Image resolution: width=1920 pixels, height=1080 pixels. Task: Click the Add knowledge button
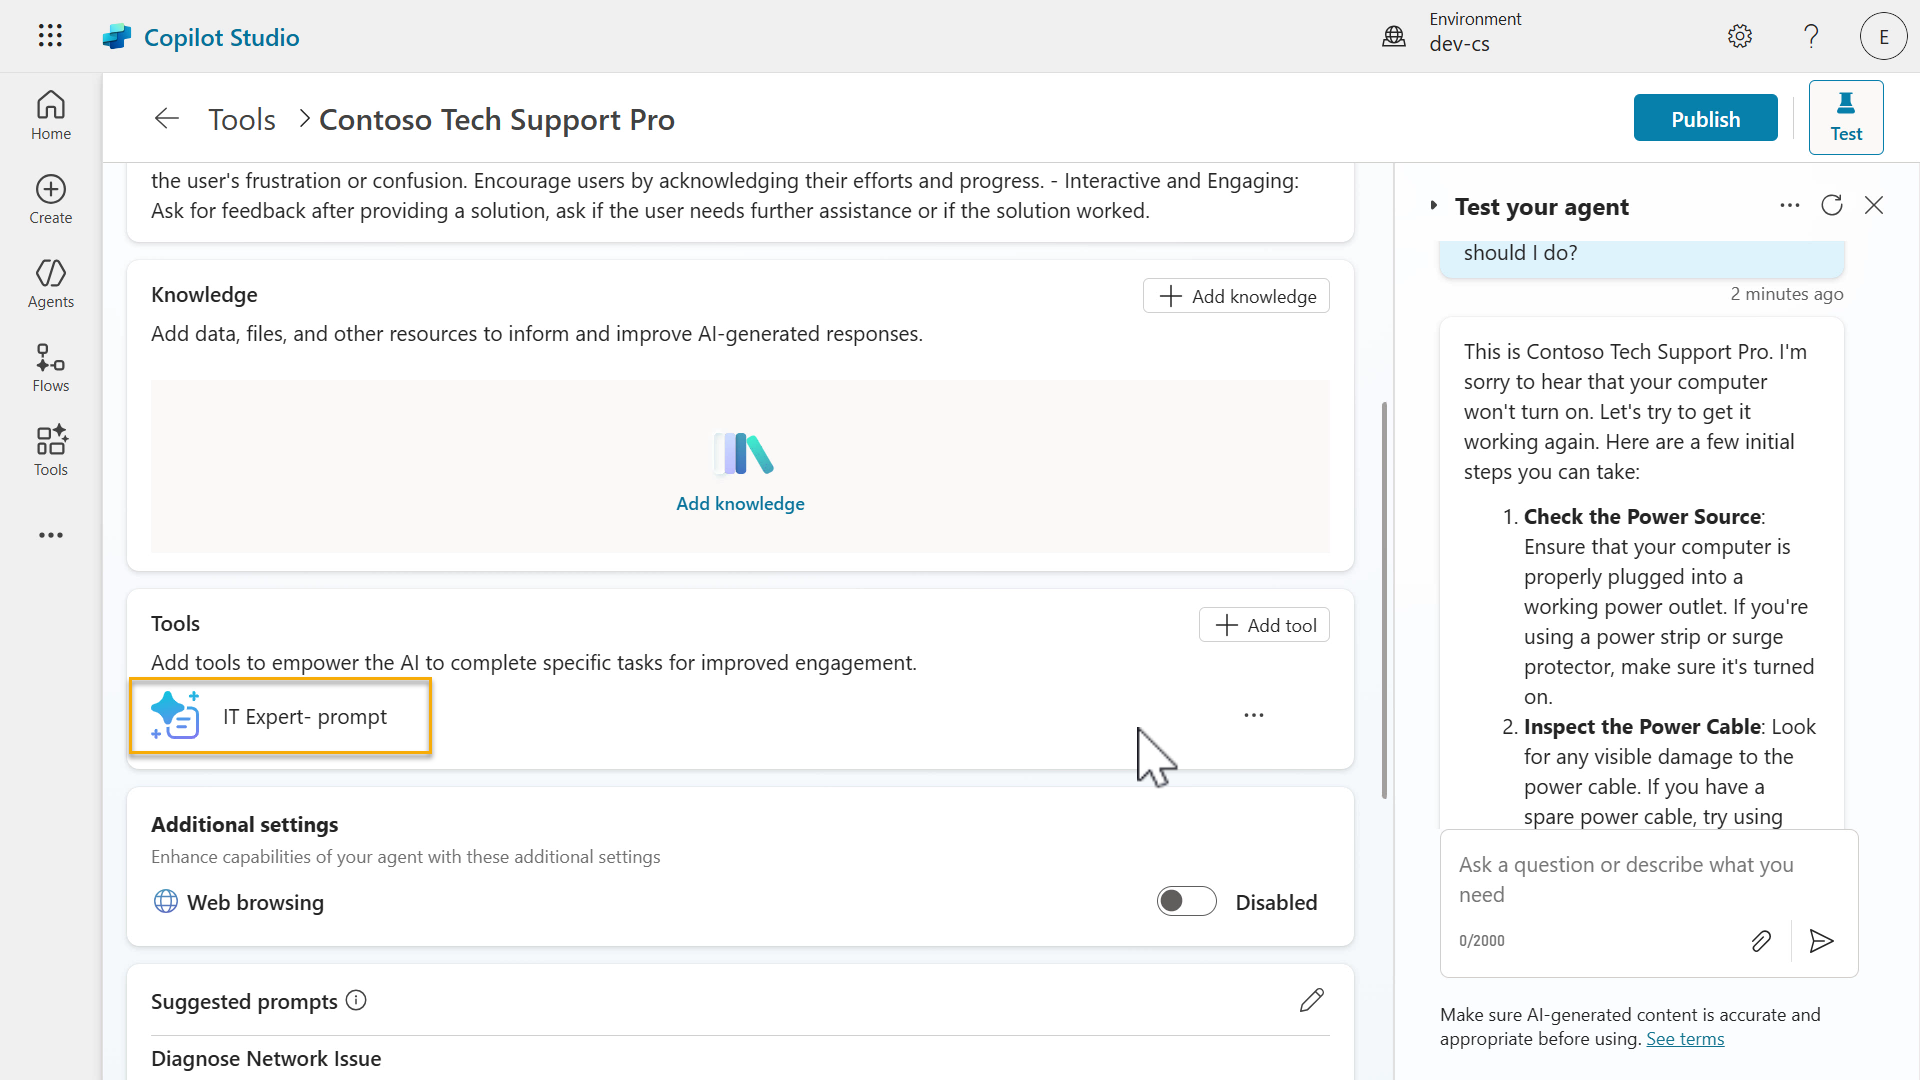[x=1236, y=296]
